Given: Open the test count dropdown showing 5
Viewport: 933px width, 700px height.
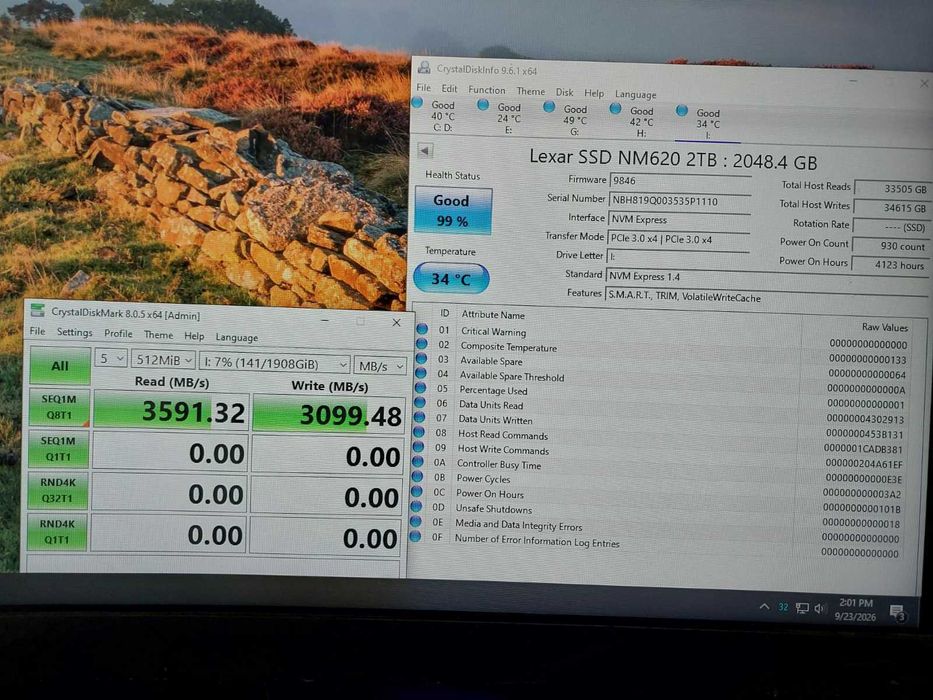Looking at the screenshot, I should point(111,358).
